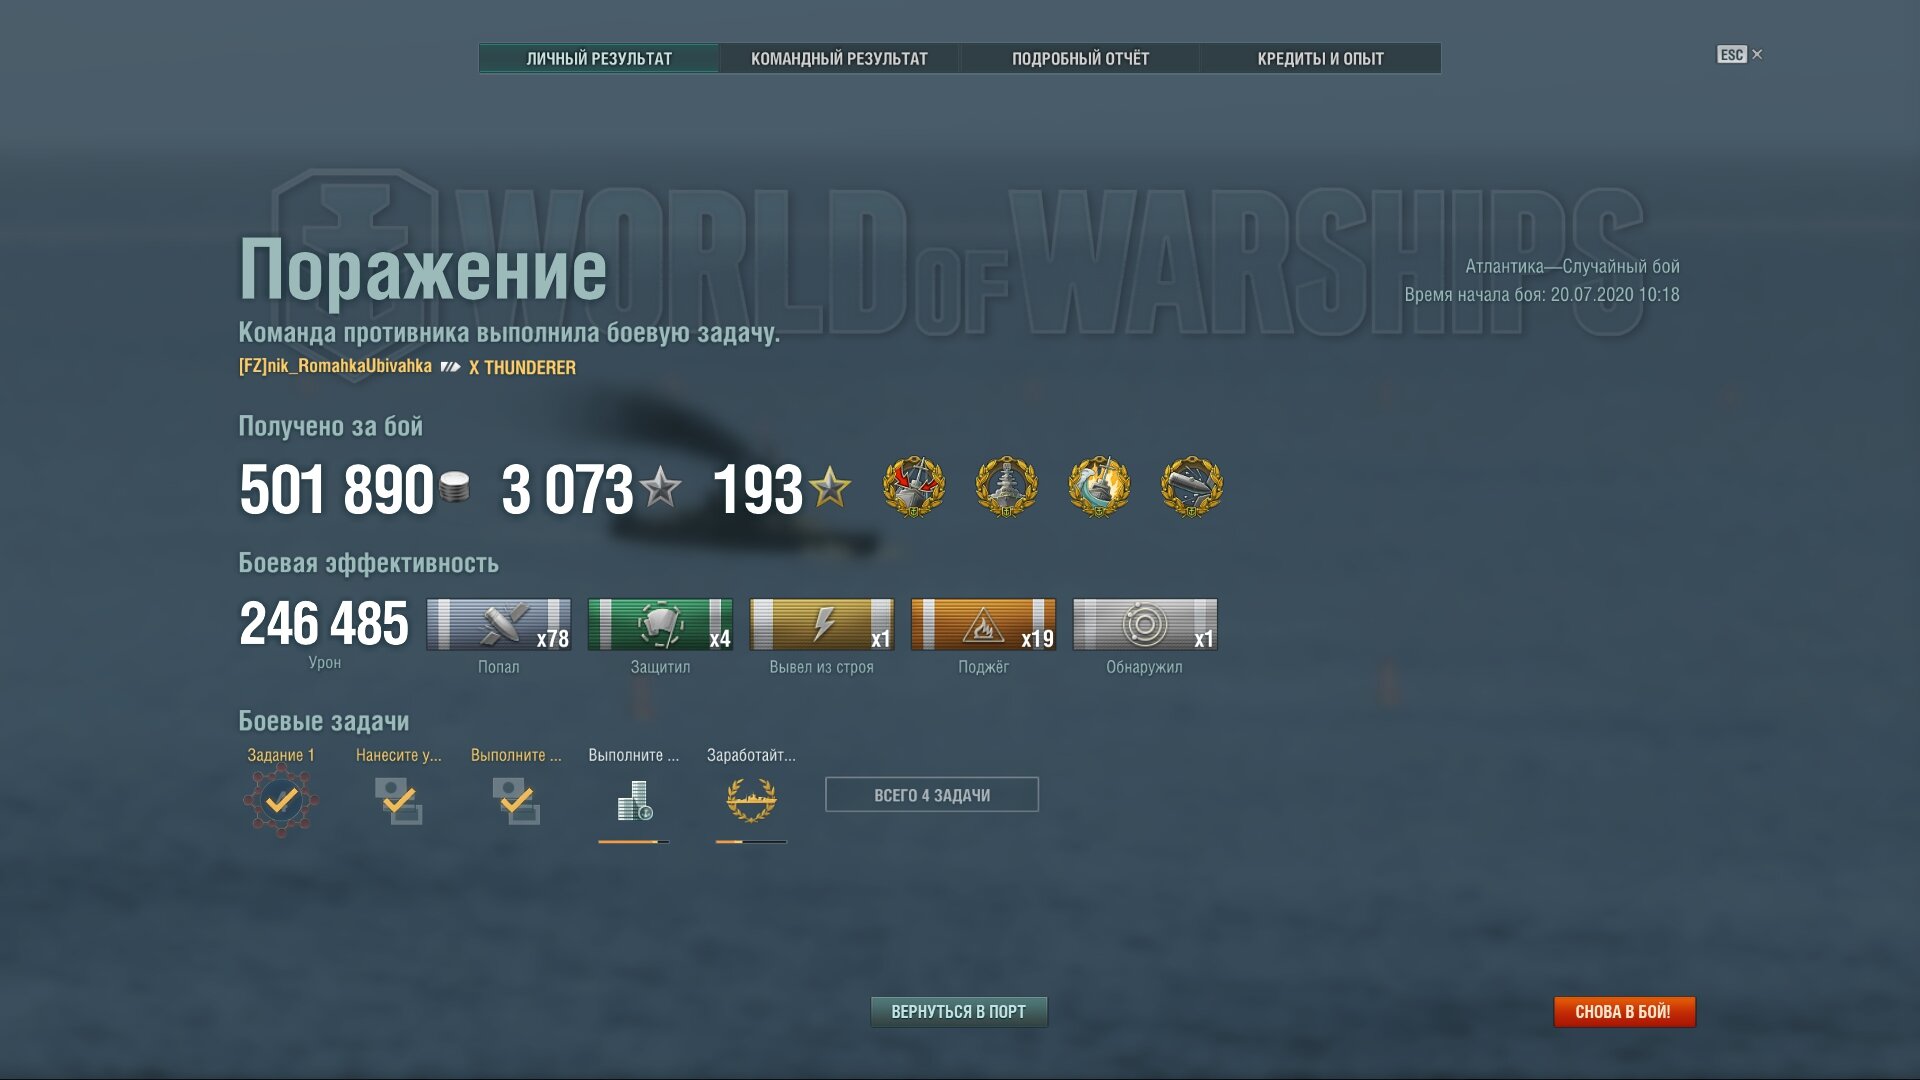
Task: Click the Защитил defended ribbon x4
Action: pos(660,625)
